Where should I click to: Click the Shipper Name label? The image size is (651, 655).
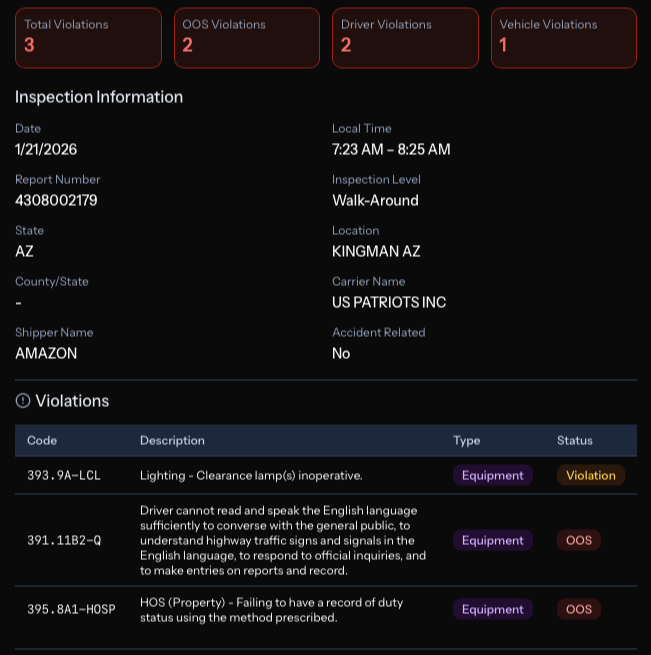tap(54, 333)
